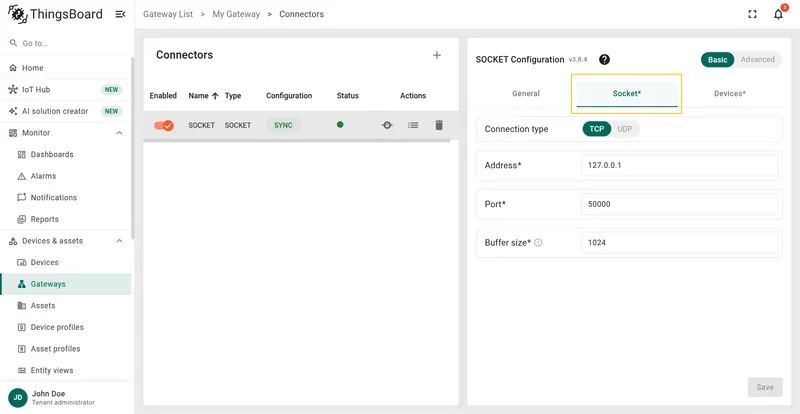
Task: Click the JD user avatar
Action: (x=18, y=398)
